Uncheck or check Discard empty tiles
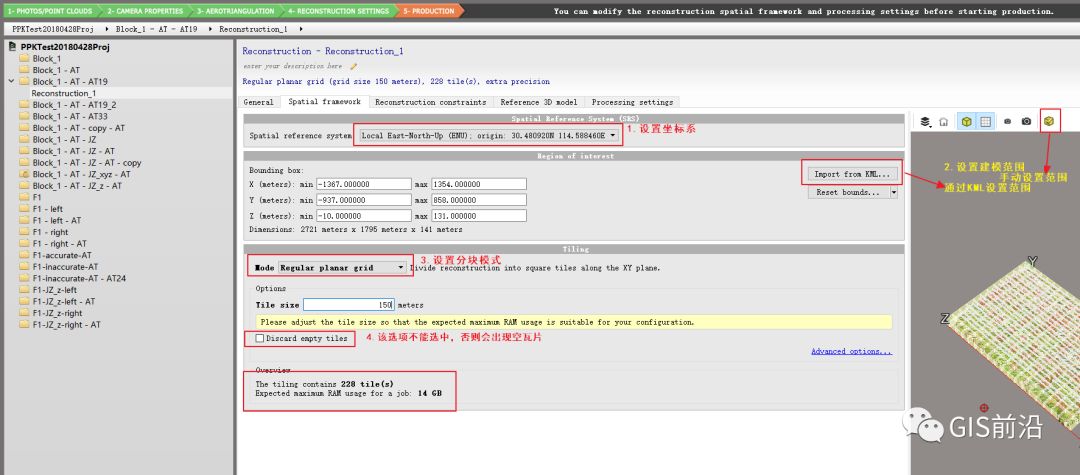 260,339
